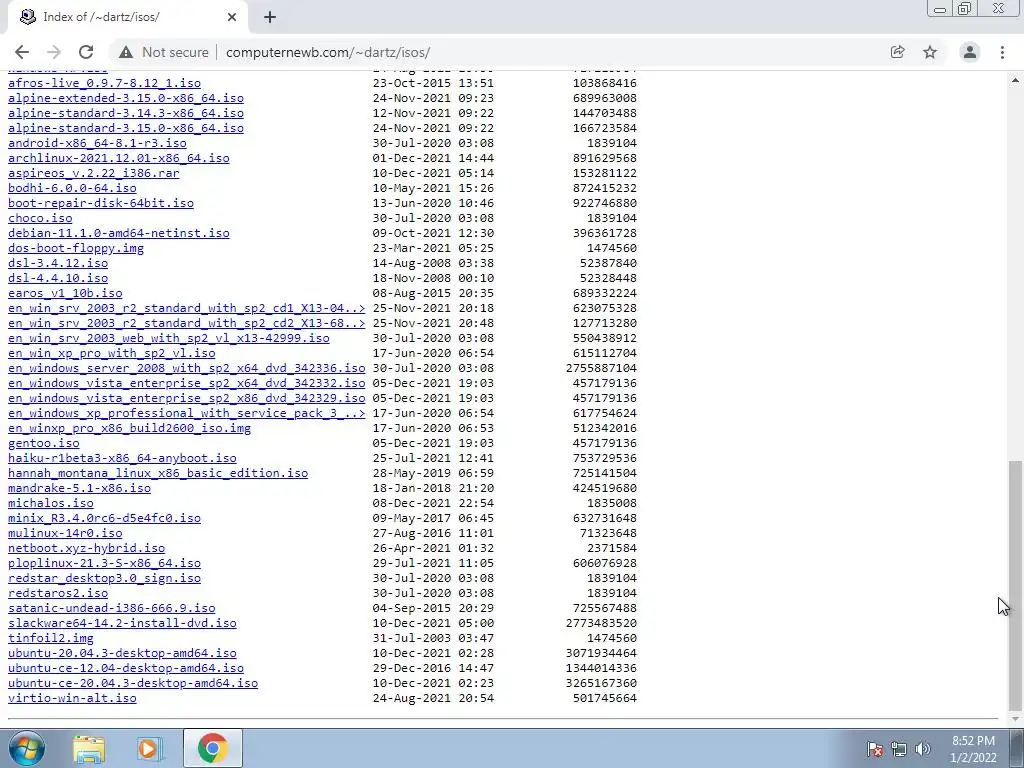Open slackware64-14.2-install-dvd.iso link
The height and width of the screenshot is (768, 1024).
122,624
